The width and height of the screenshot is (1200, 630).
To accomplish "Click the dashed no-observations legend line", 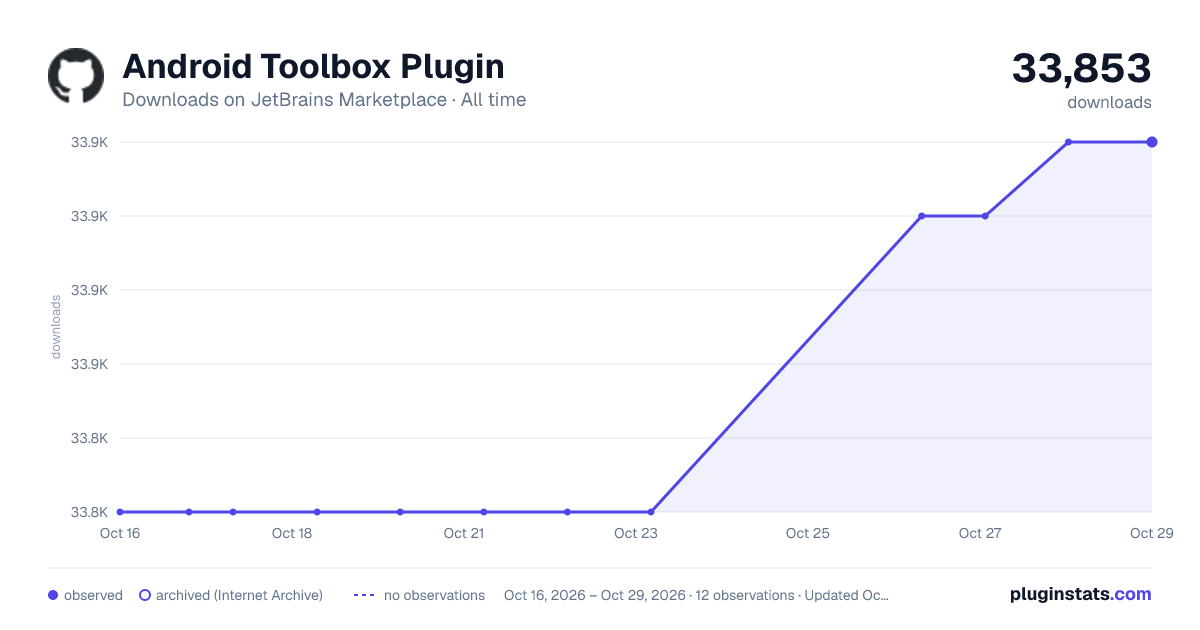I will click(364, 595).
